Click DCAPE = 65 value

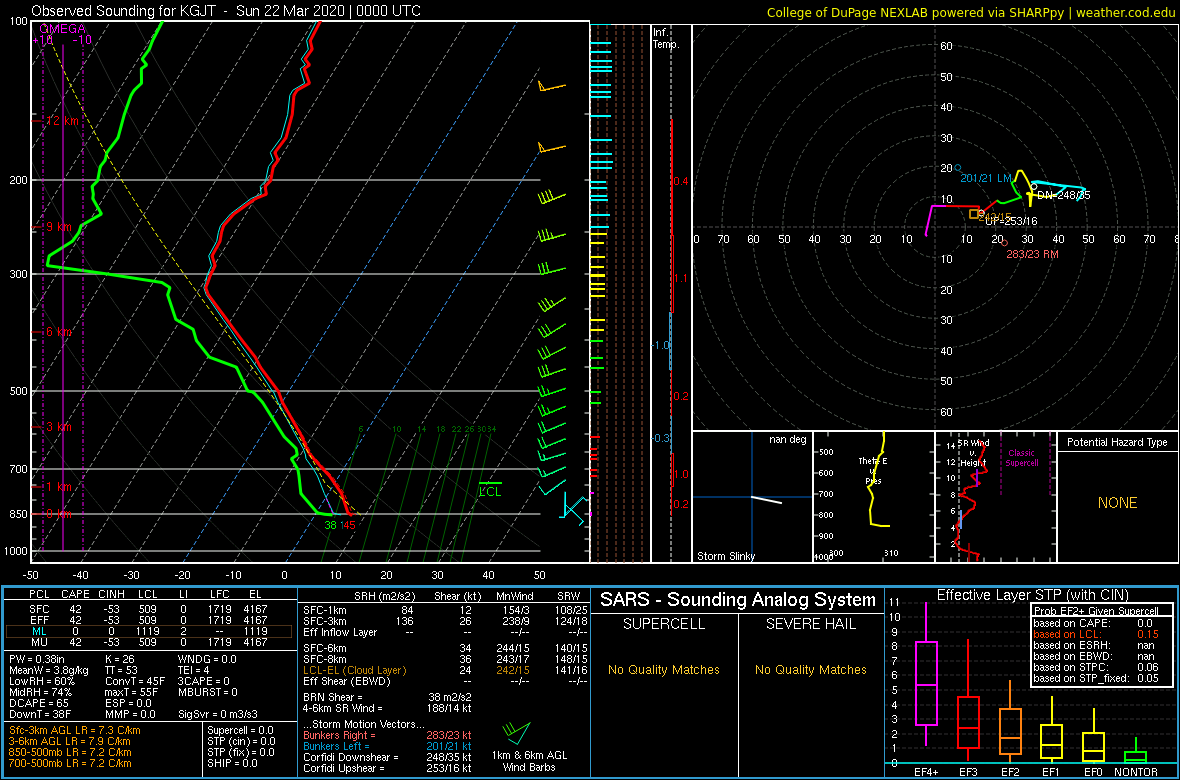click(38, 702)
